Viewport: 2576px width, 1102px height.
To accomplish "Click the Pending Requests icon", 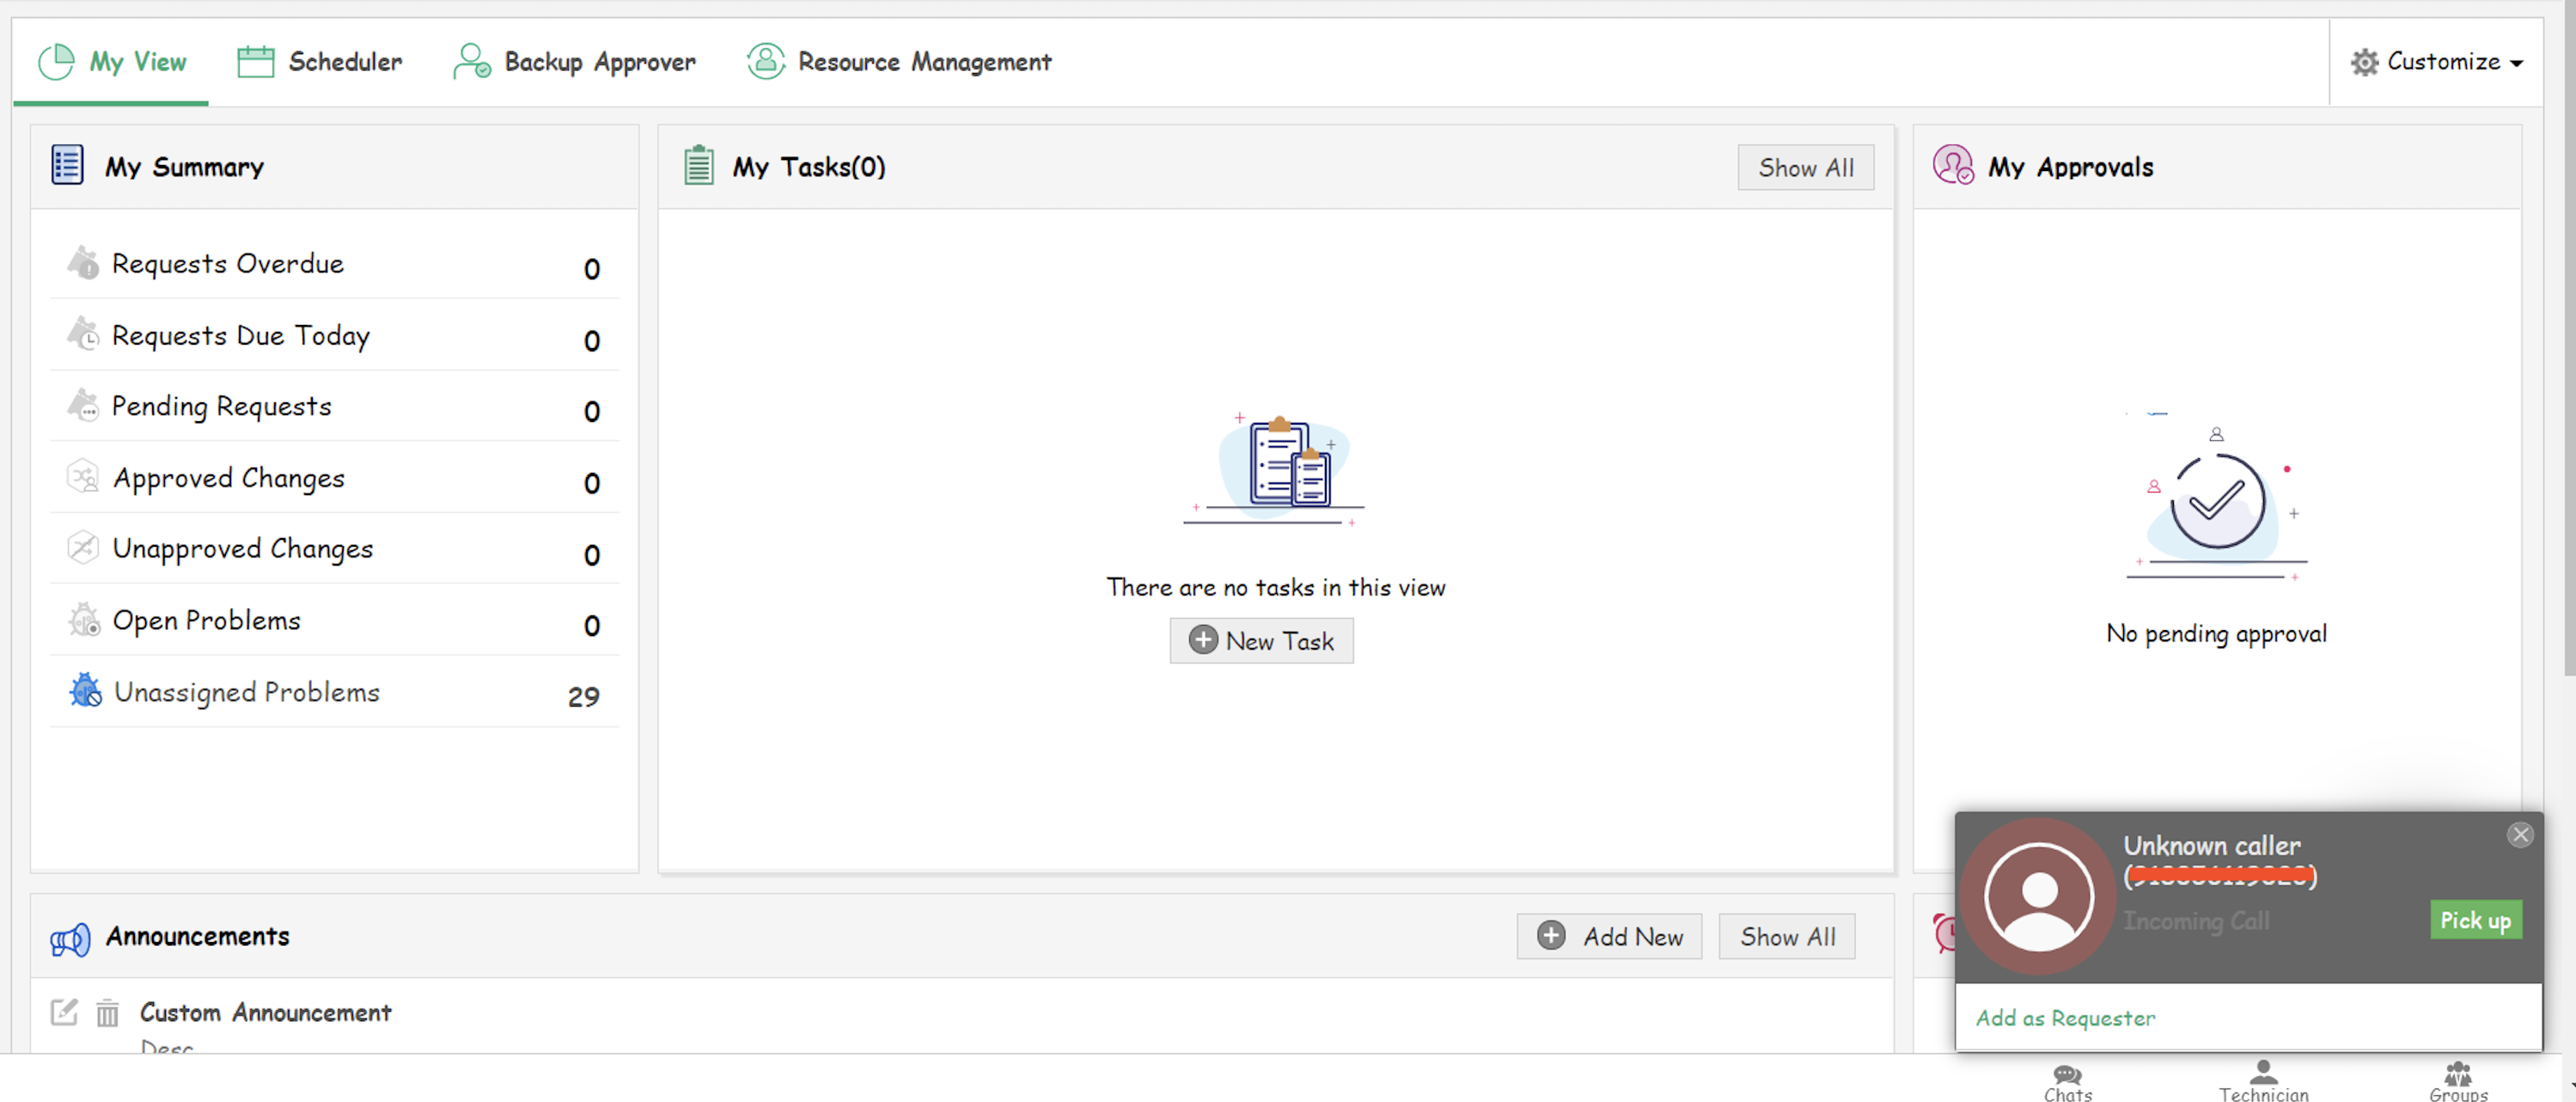I will coord(83,406).
